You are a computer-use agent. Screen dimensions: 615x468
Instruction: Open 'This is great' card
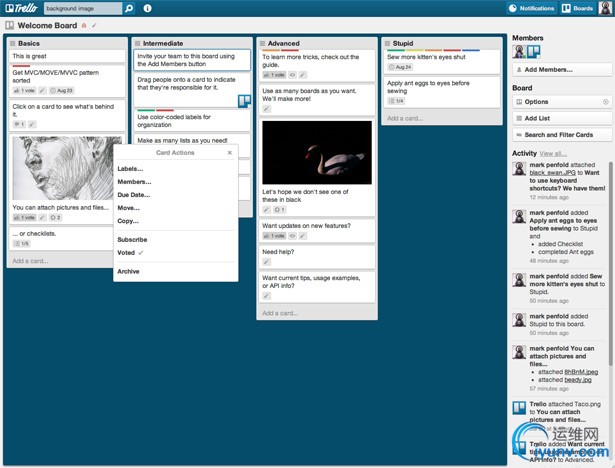67,56
